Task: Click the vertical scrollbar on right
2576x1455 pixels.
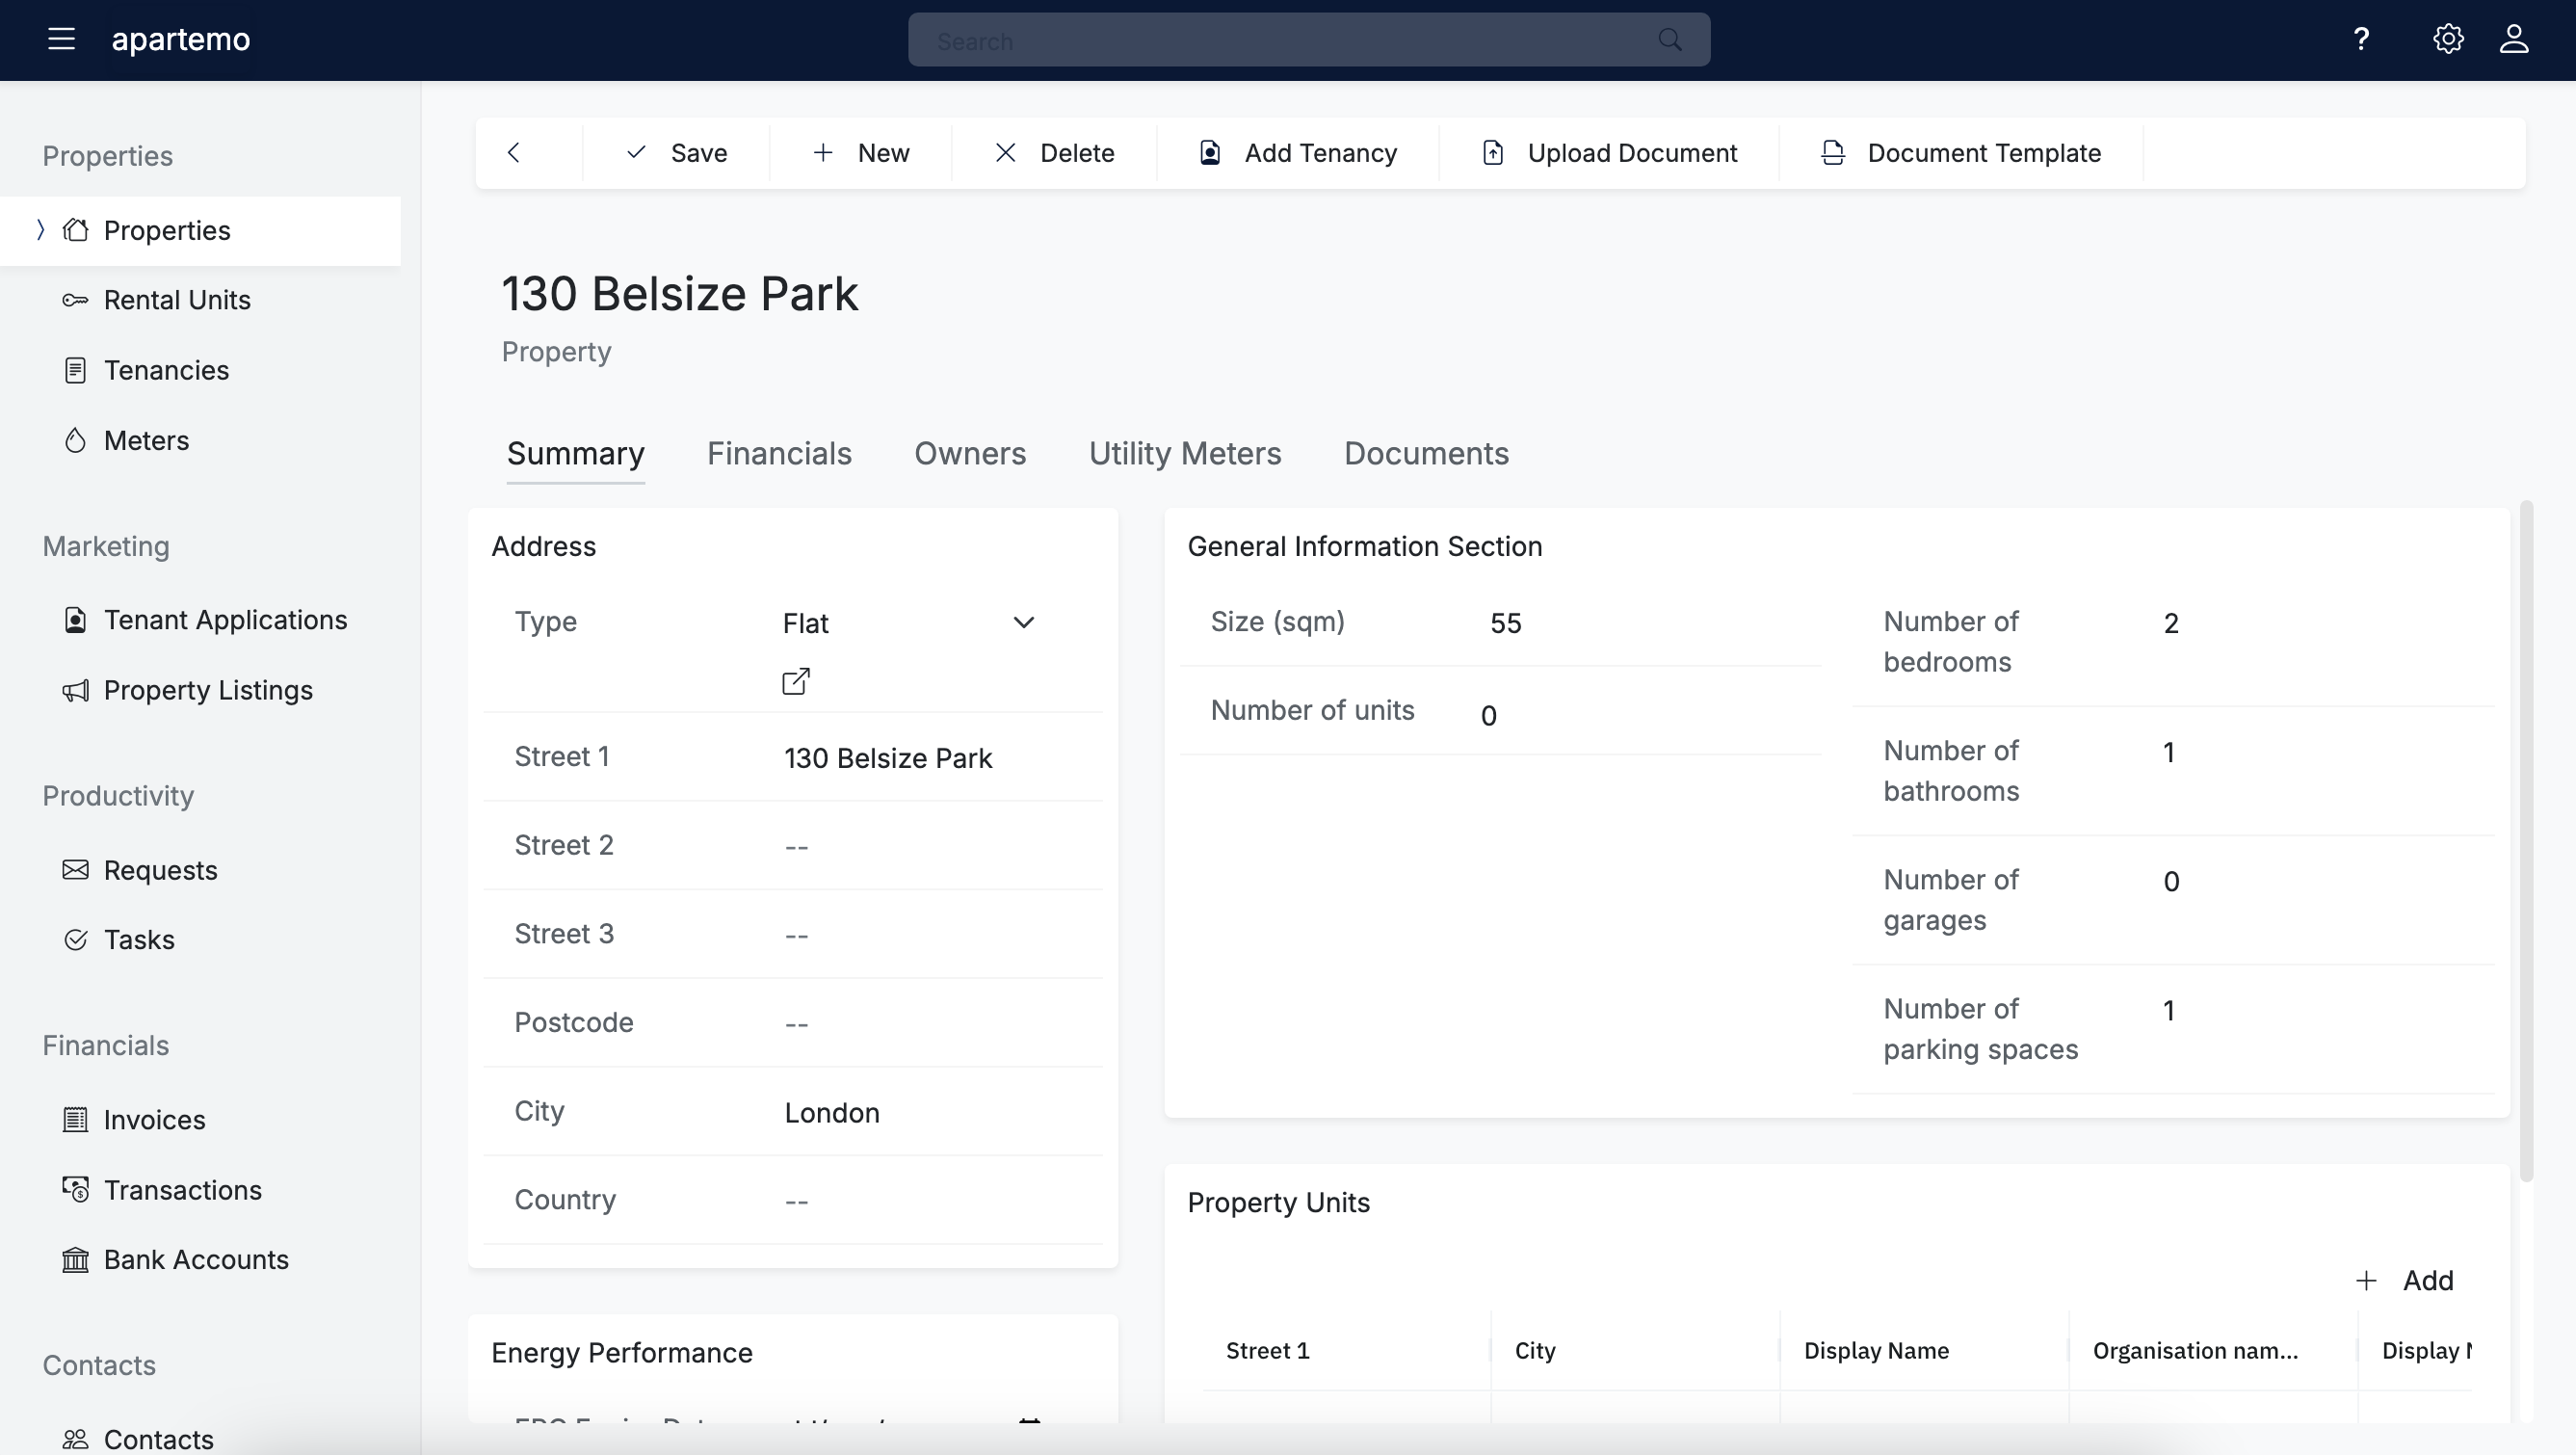Action: (x=2527, y=840)
